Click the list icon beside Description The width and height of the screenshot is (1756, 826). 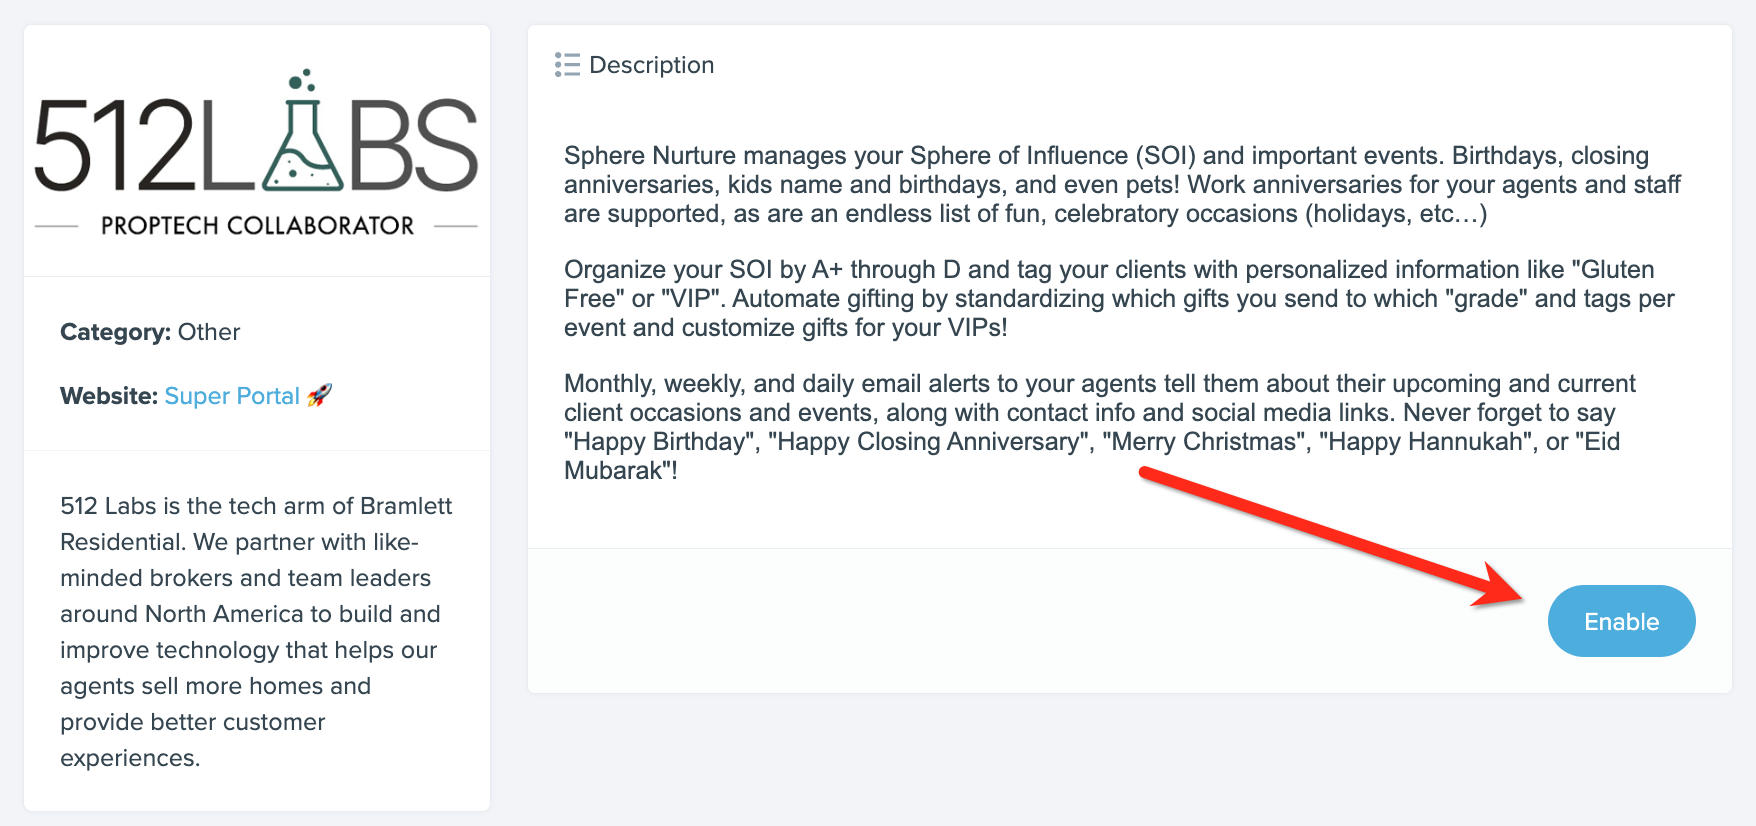pyautogui.click(x=567, y=65)
